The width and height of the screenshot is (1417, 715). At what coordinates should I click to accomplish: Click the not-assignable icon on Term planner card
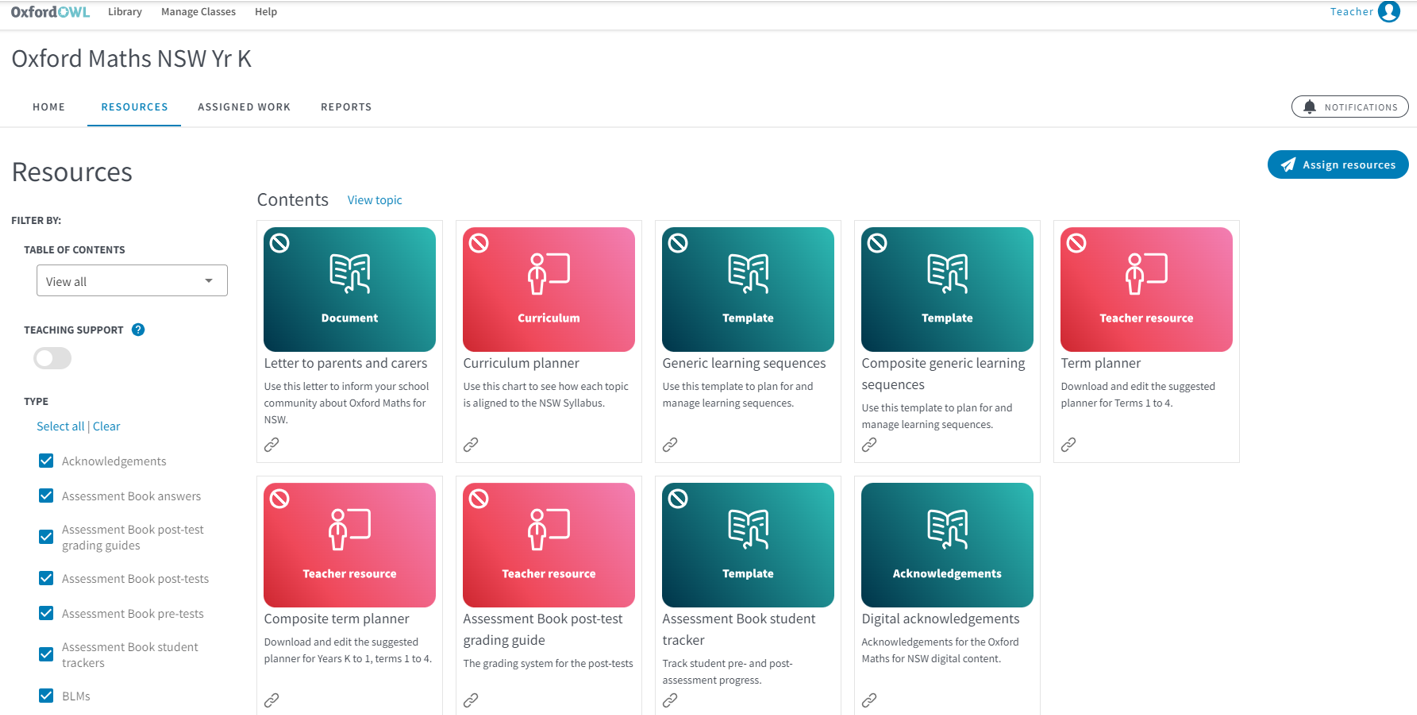pyautogui.click(x=1076, y=243)
